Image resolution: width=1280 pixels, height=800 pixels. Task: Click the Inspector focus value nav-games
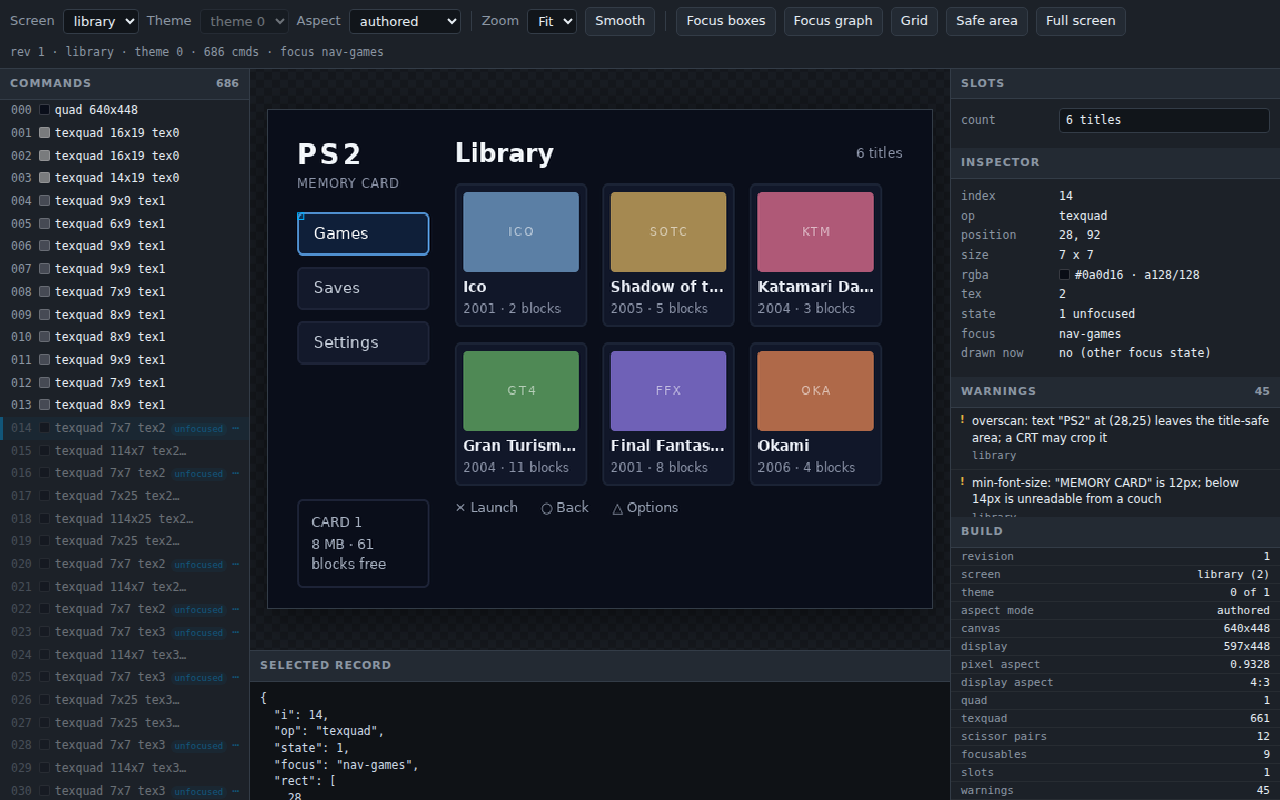tap(1090, 334)
